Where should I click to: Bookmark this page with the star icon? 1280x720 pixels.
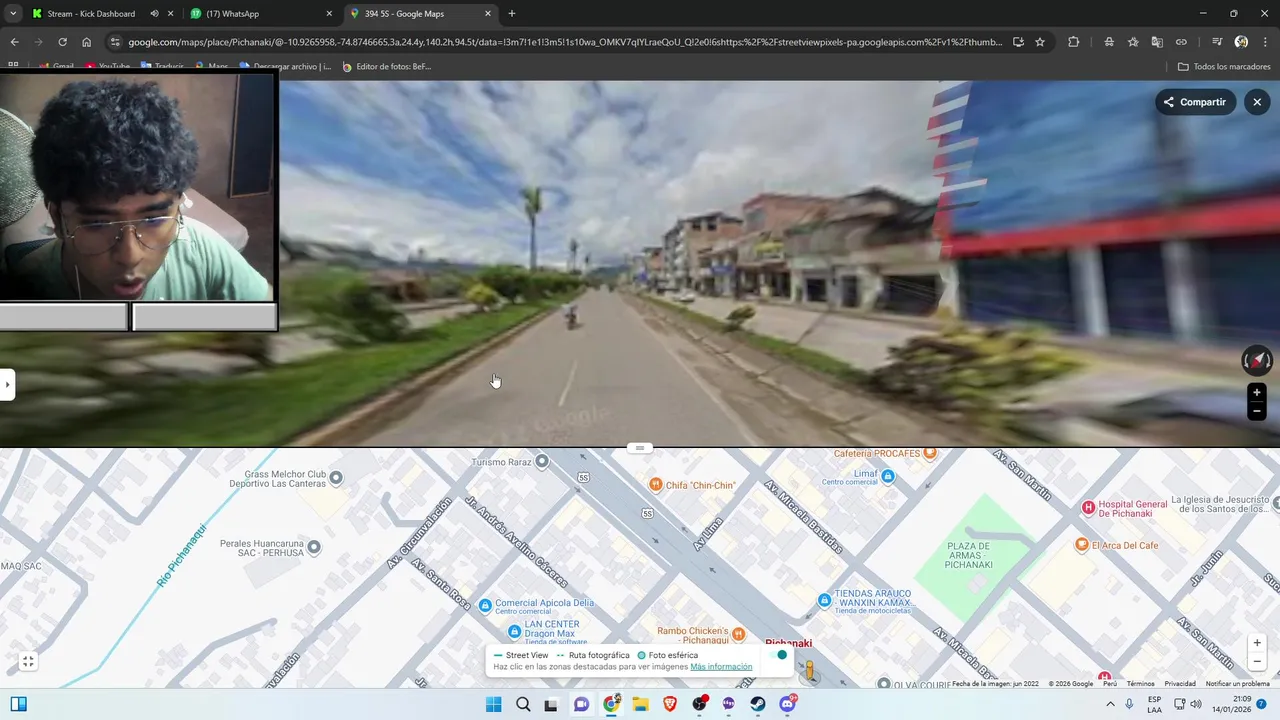coord(1040,42)
